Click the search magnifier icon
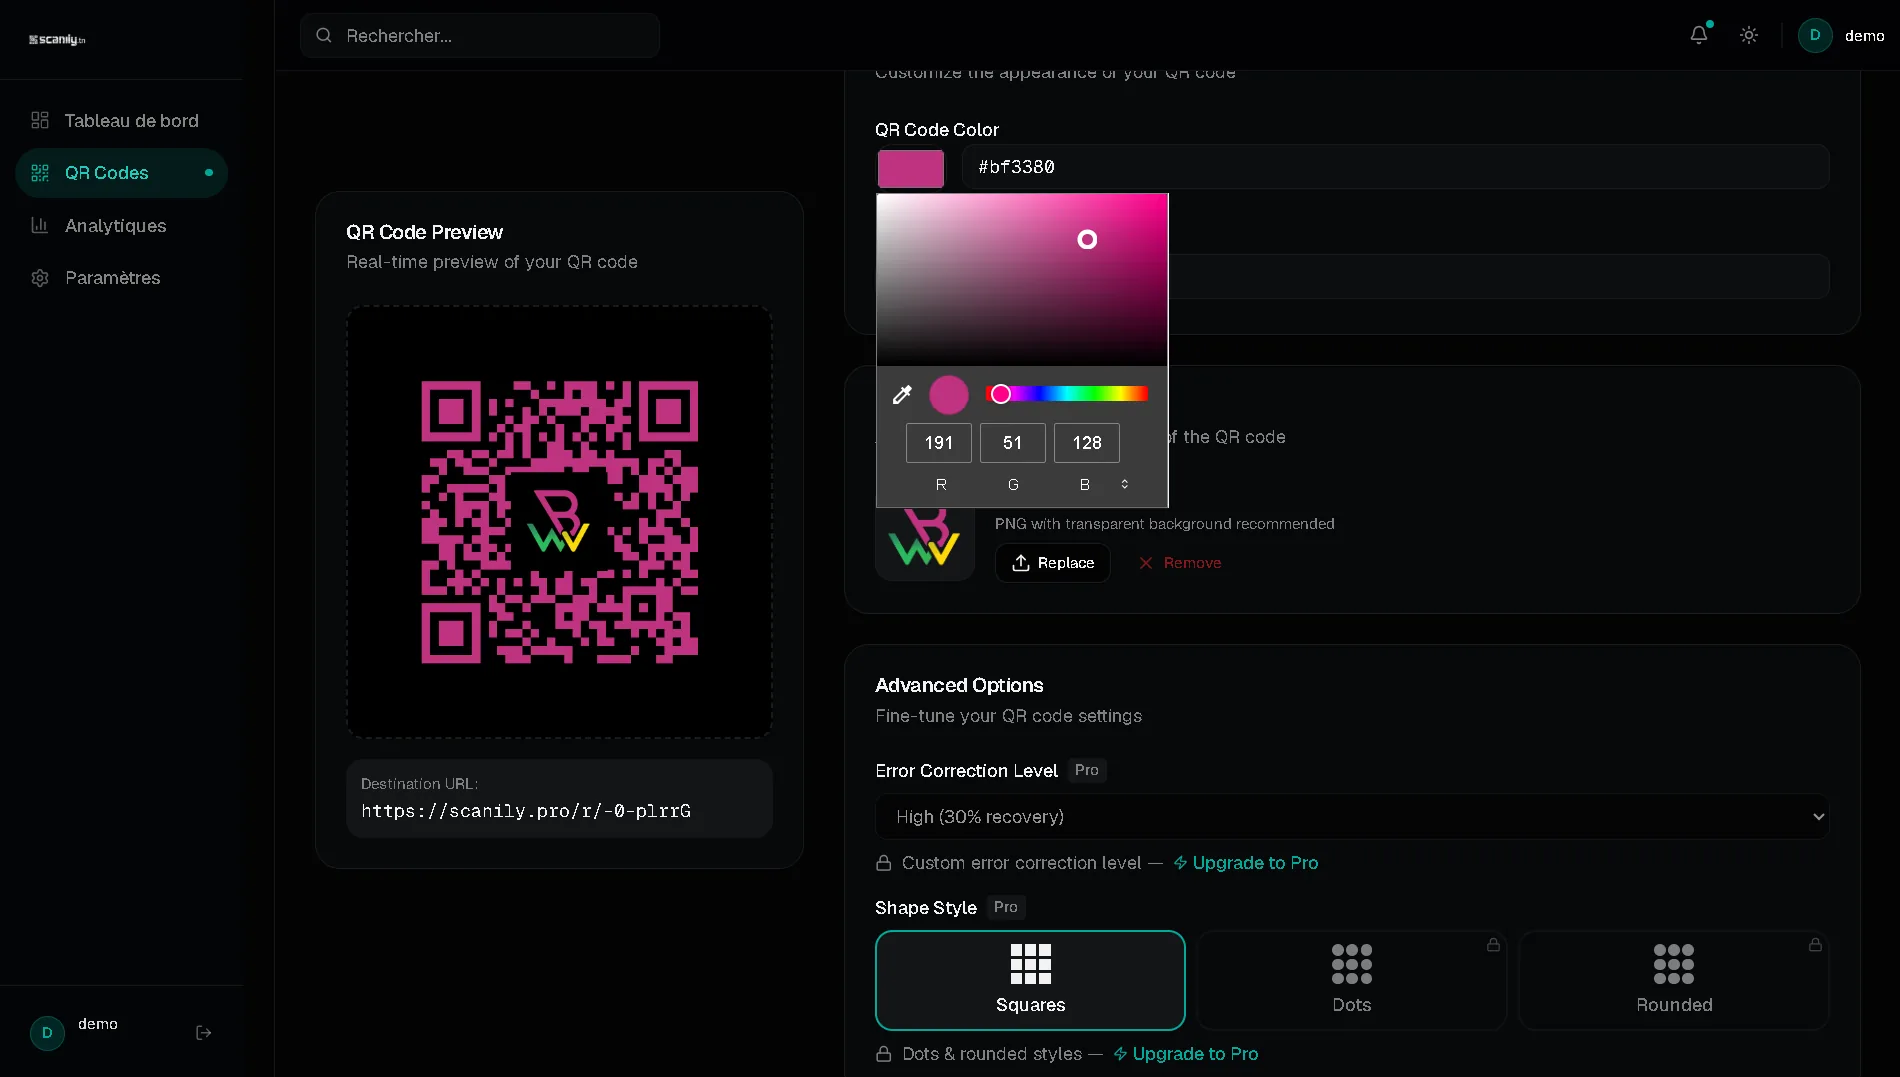The image size is (1900, 1077). [324, 35]
